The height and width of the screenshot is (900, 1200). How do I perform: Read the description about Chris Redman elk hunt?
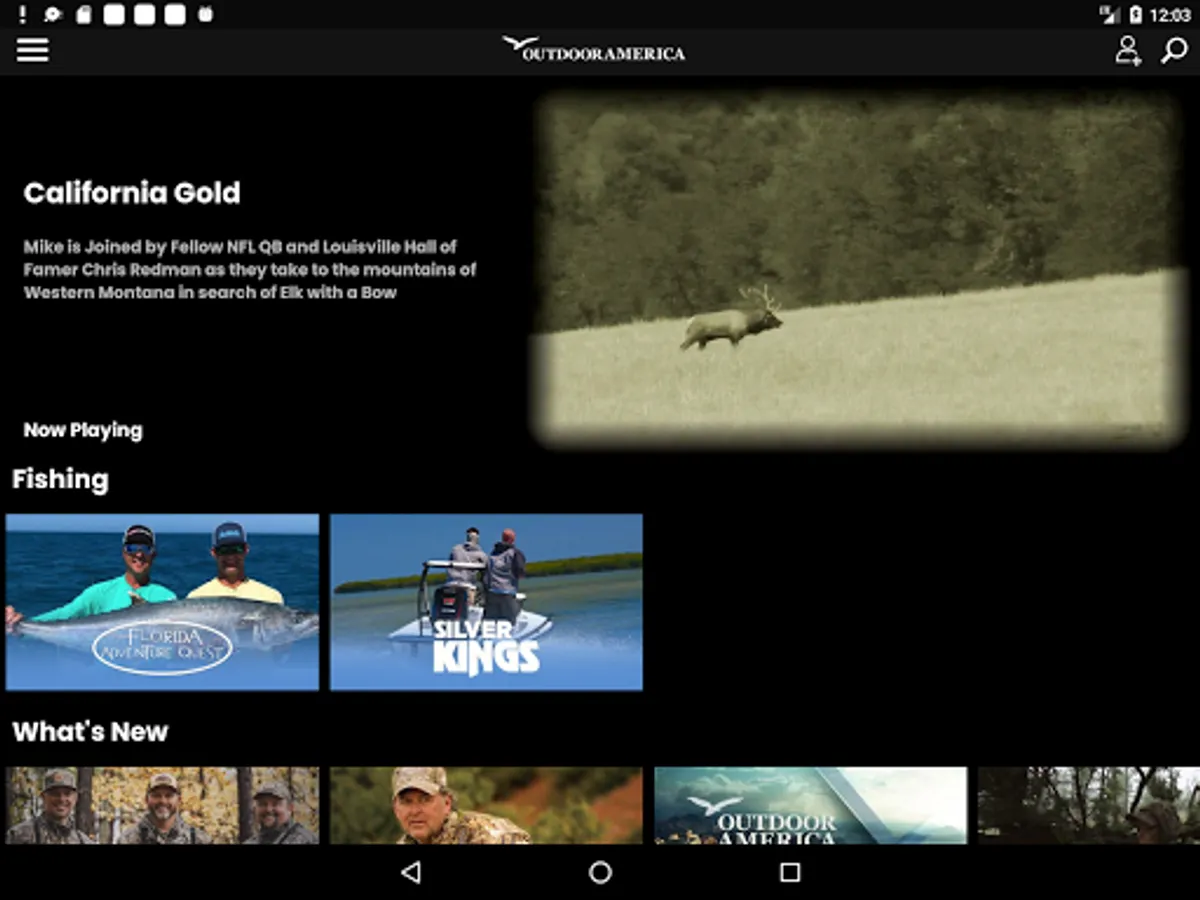coord(250,269)
